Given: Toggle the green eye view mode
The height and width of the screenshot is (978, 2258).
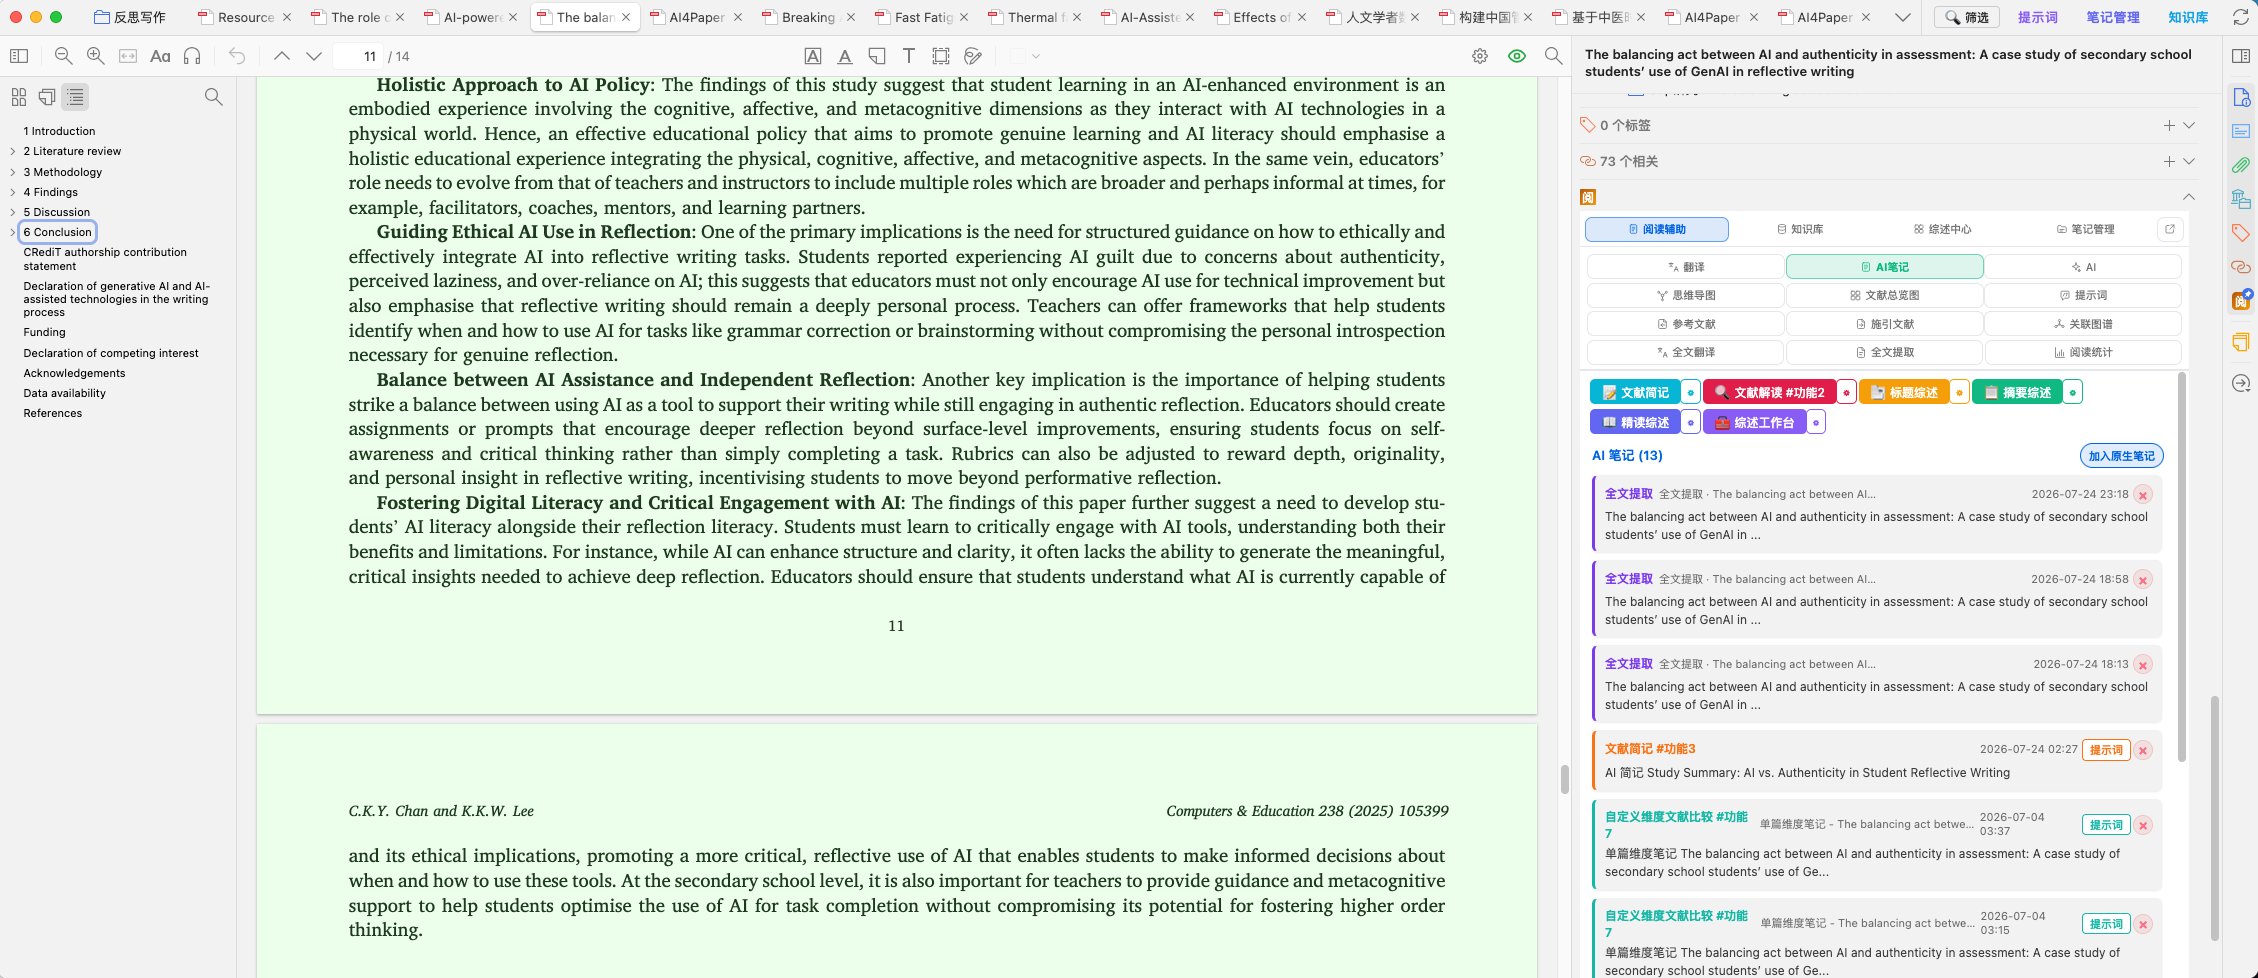Looking at the screenshot, I should click(1517, 56).
